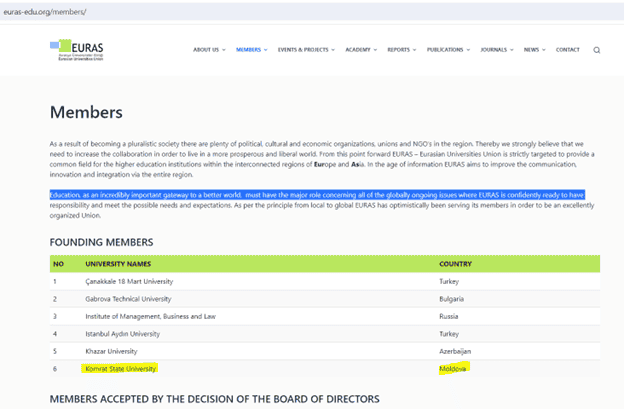Open the search magnifier icon
624x409 pixels.
[x=597, y=50]
